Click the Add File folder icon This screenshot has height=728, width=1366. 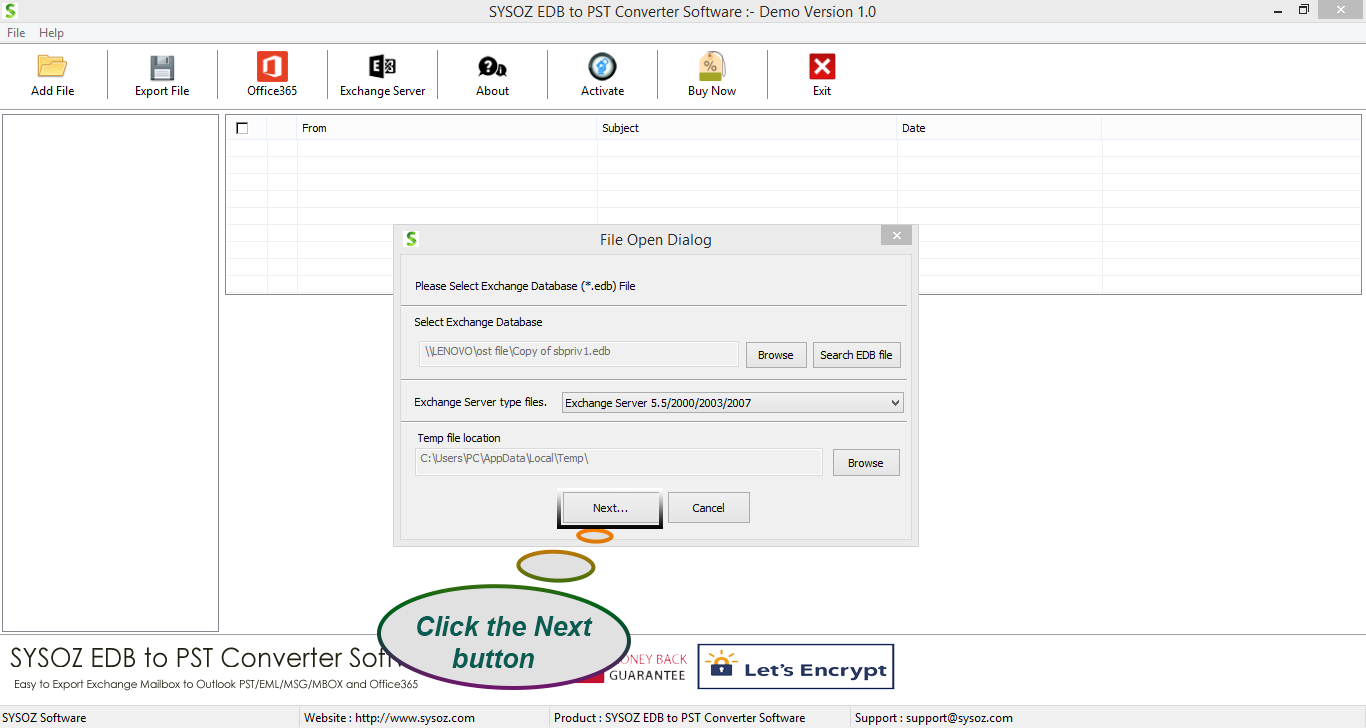(52, 67)
